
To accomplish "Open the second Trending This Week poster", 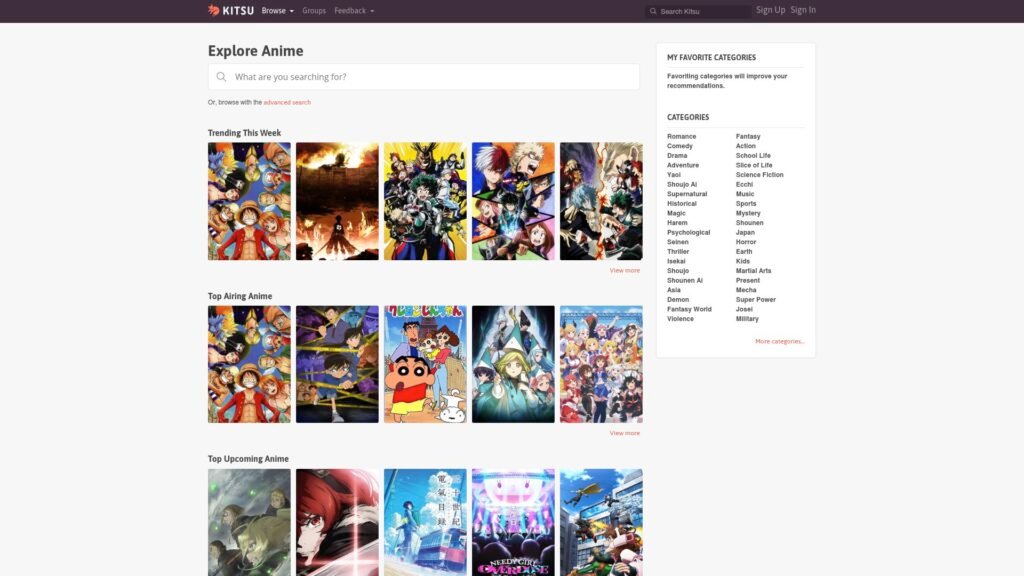I will pos(337,201).
